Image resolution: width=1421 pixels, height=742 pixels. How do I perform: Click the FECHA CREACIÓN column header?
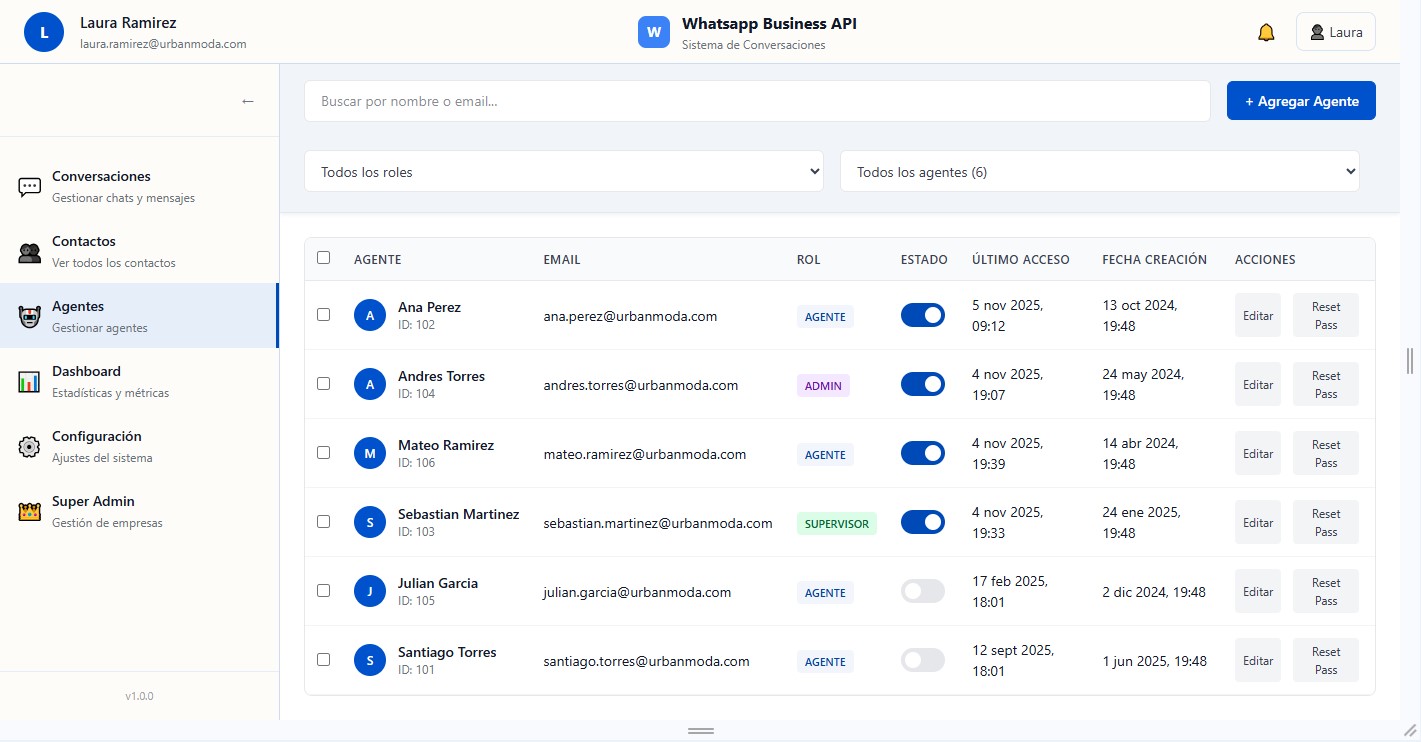point(1155,259)
